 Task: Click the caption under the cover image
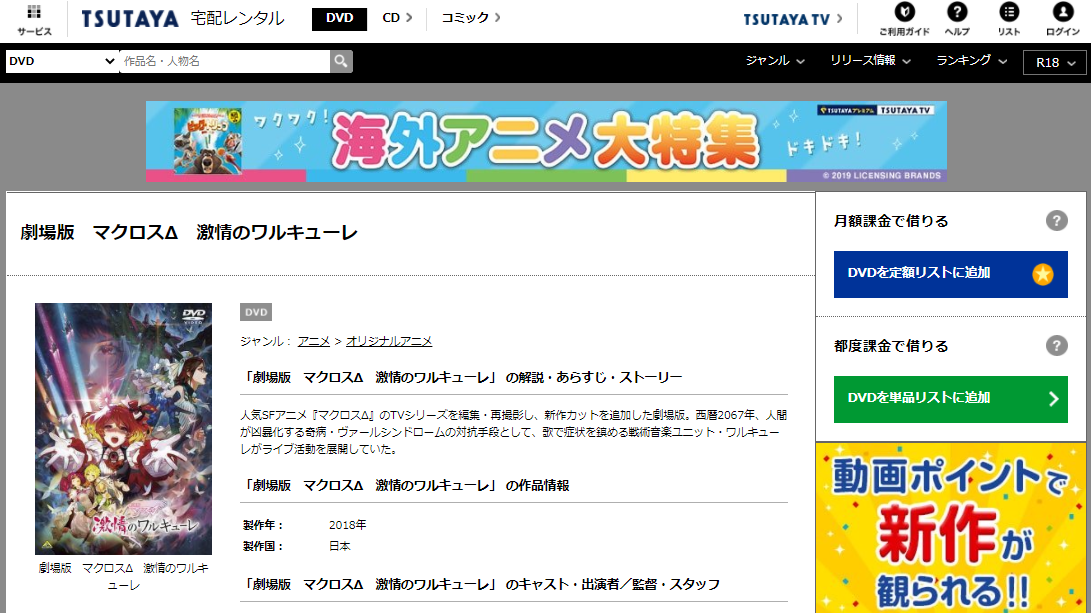pos(123,576)
